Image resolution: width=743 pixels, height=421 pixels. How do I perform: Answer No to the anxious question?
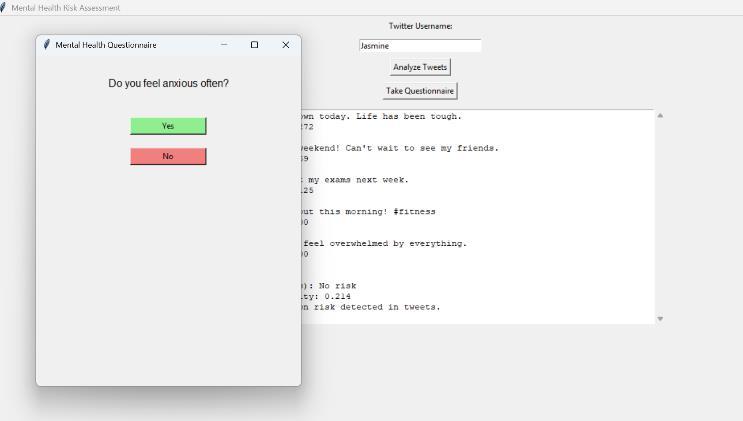pos(168,156)
